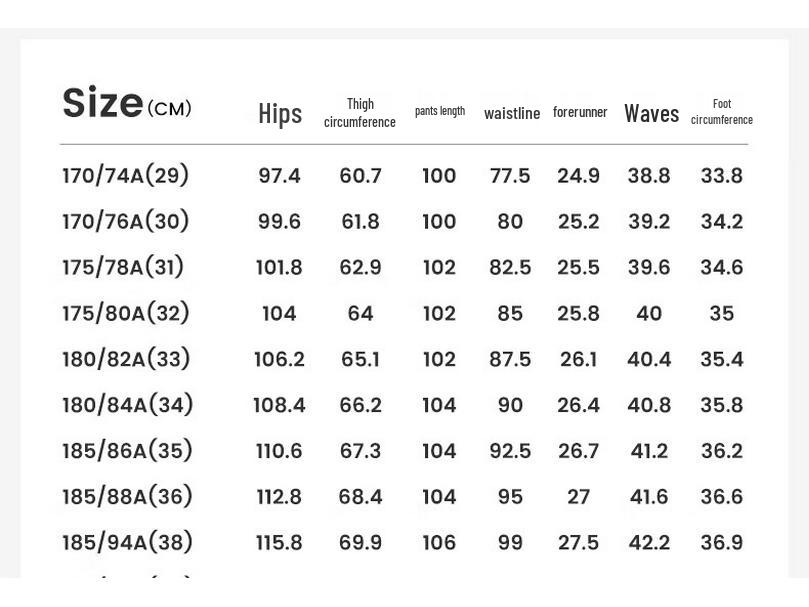Click size label 185/86A(35)
The height and width of the screenshot is (607, 809).
(127, 452)
